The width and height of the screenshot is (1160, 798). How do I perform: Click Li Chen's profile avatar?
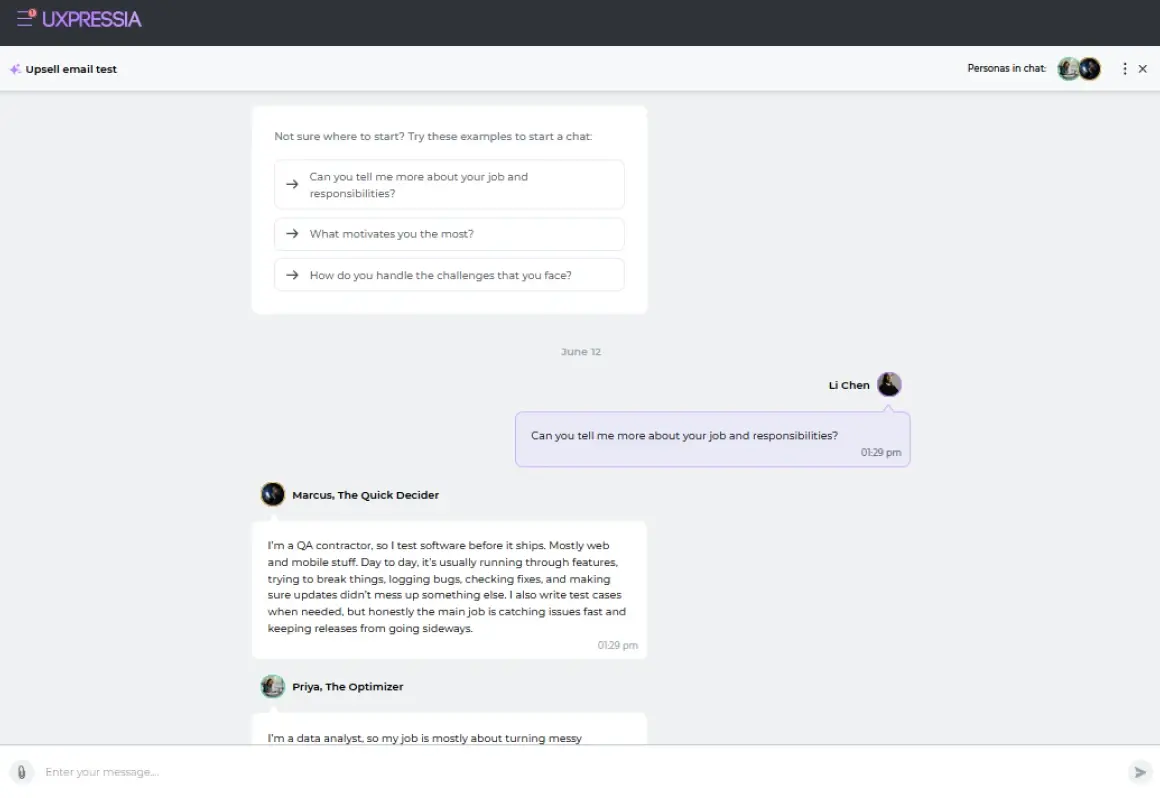pos(889,385)
